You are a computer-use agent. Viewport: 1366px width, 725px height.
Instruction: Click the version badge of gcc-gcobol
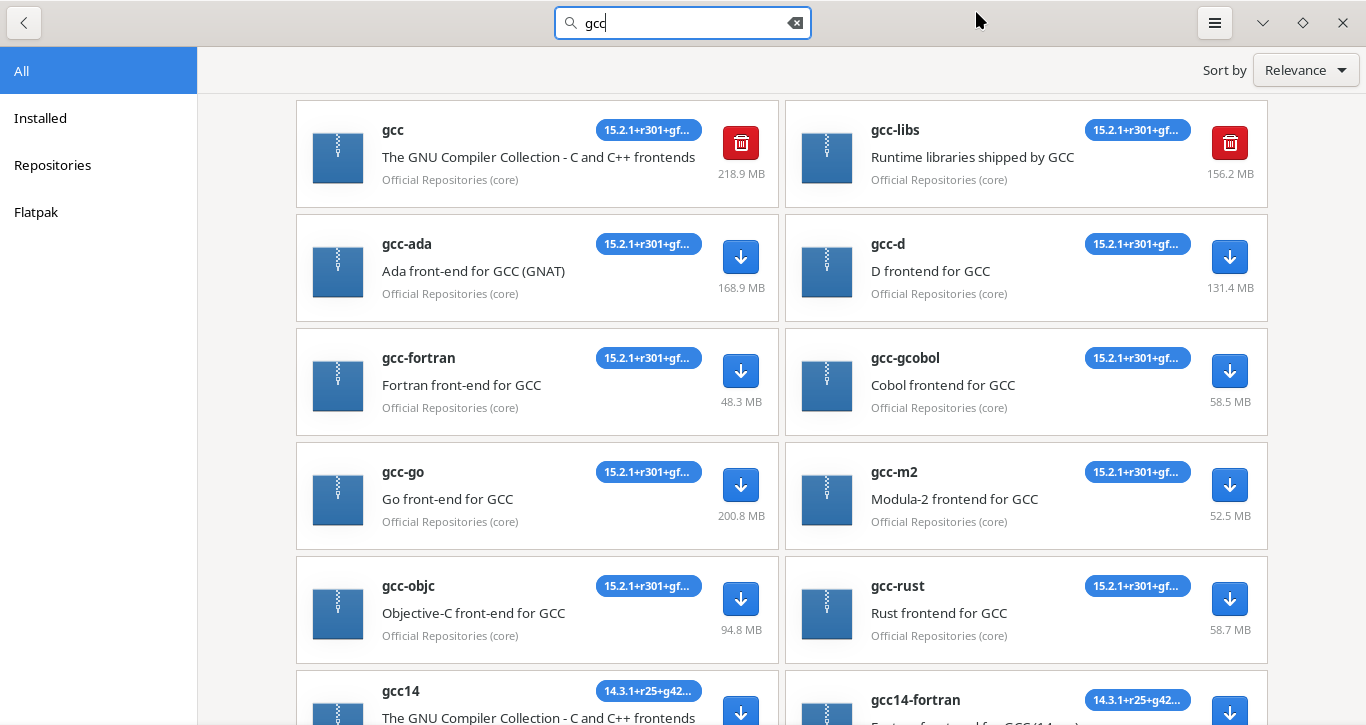1138,358
